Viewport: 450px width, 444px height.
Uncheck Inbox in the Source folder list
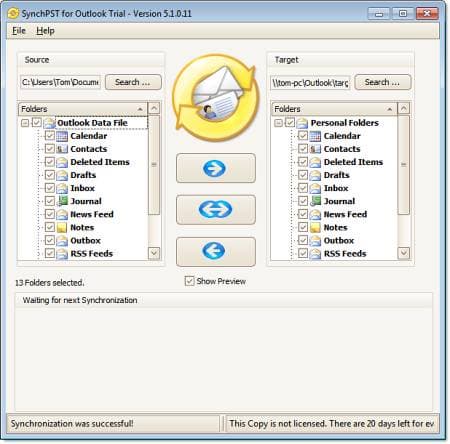click(50, 188)
